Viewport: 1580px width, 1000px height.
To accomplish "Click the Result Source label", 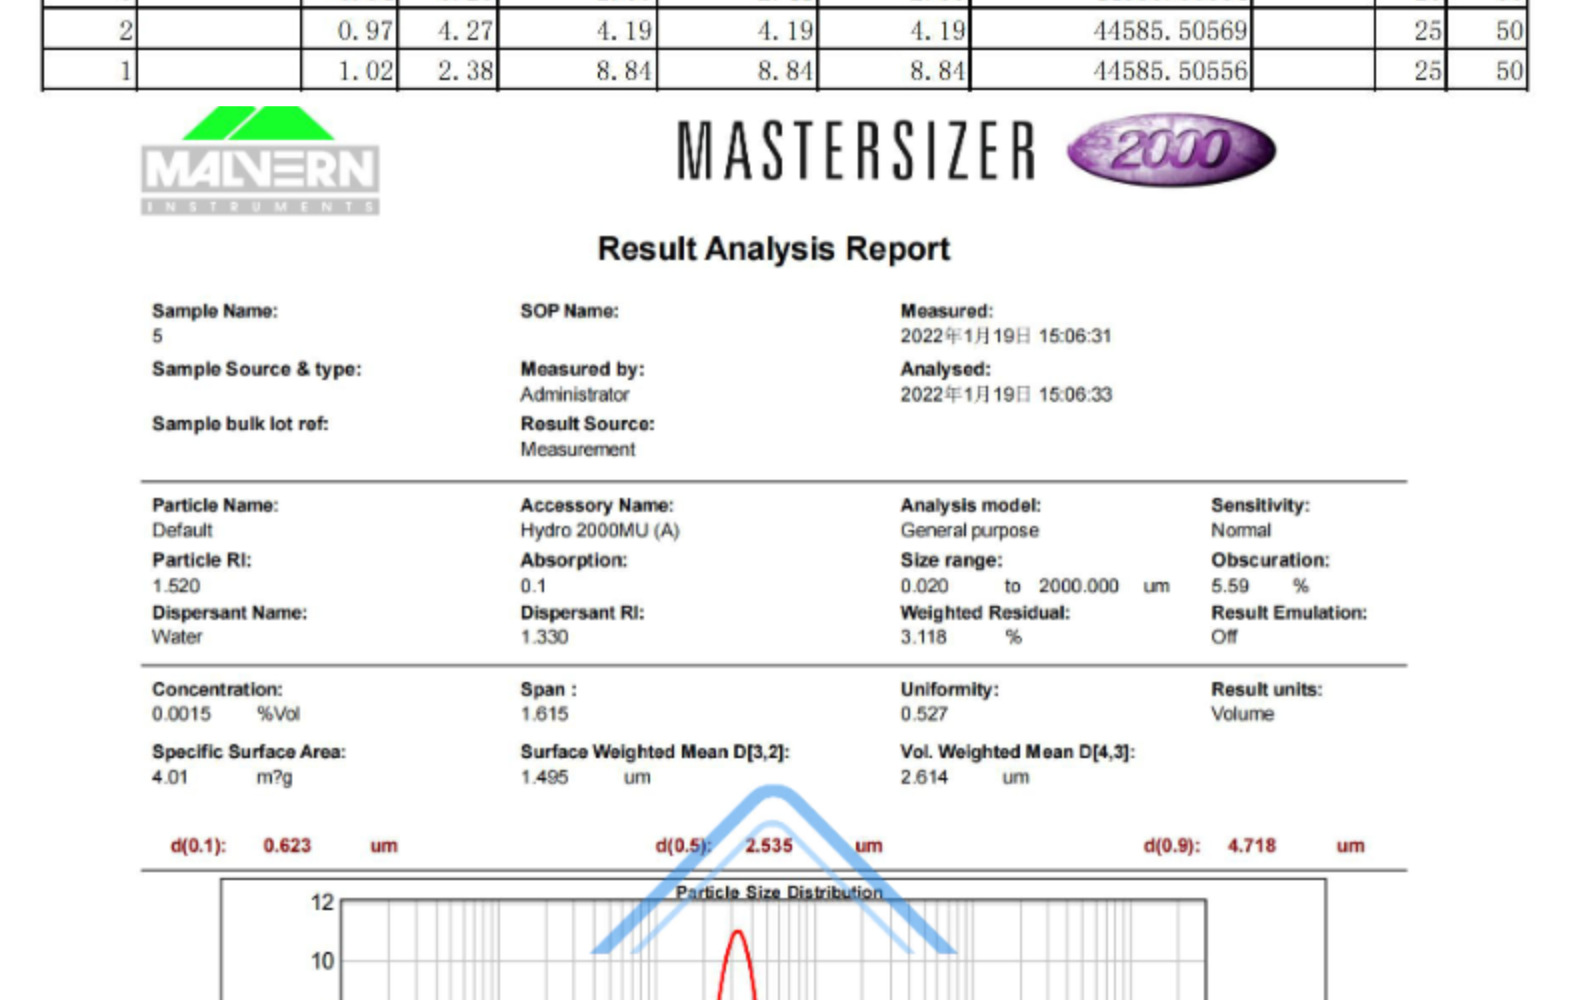I will pyautogui.click(x=587, y=424).
